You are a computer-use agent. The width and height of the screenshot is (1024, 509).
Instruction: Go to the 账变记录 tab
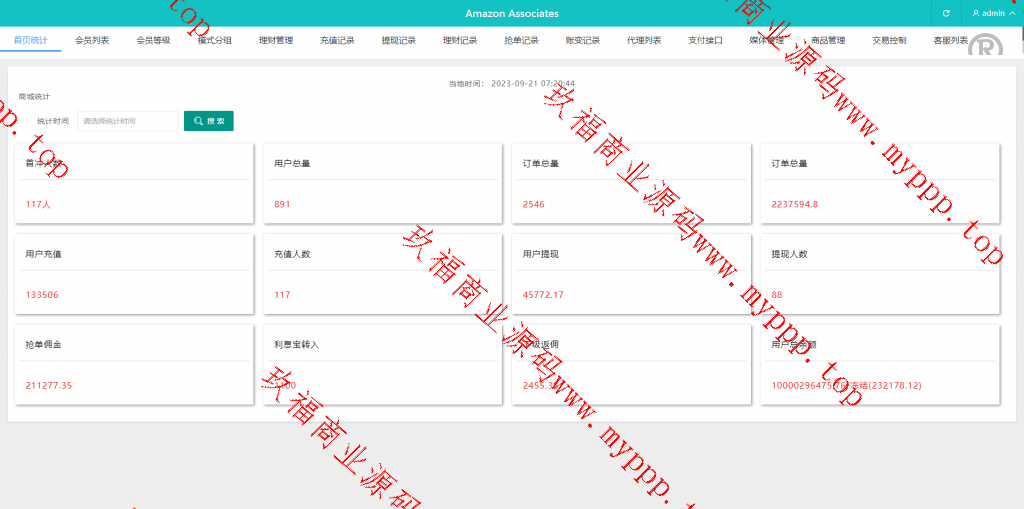pyautogui.click(x=582, y=40)
